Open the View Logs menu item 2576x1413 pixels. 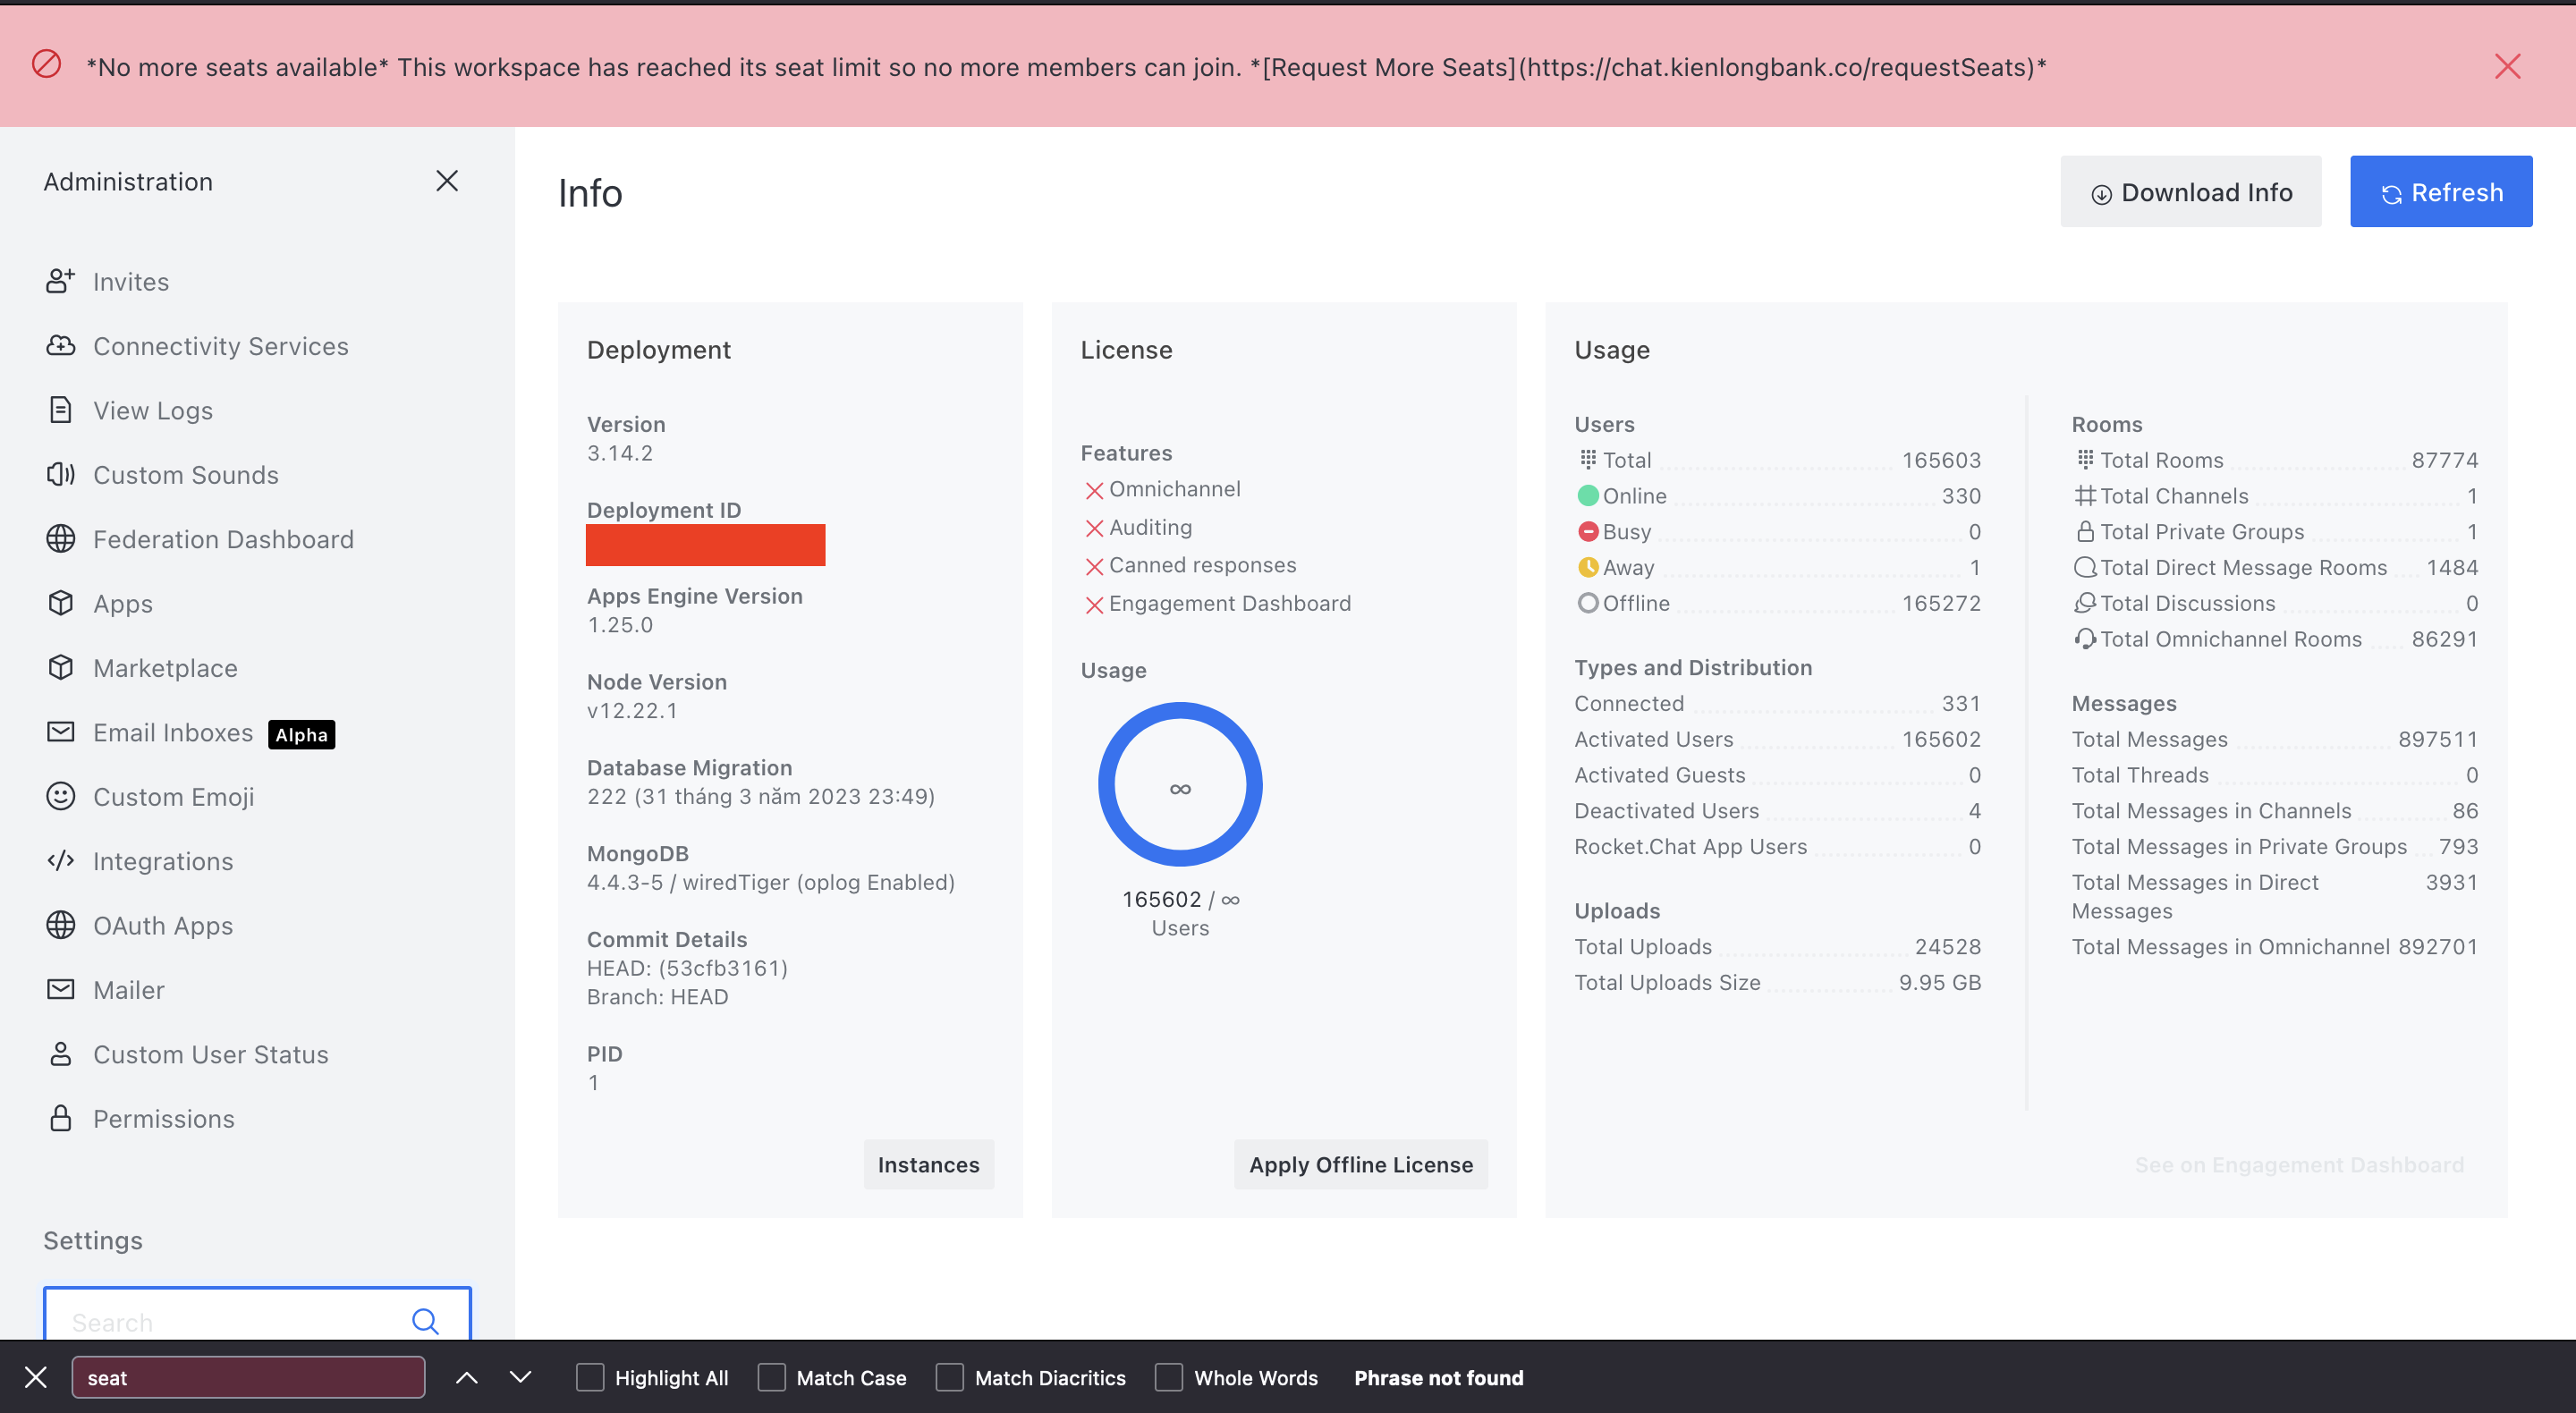pos(152,410)
